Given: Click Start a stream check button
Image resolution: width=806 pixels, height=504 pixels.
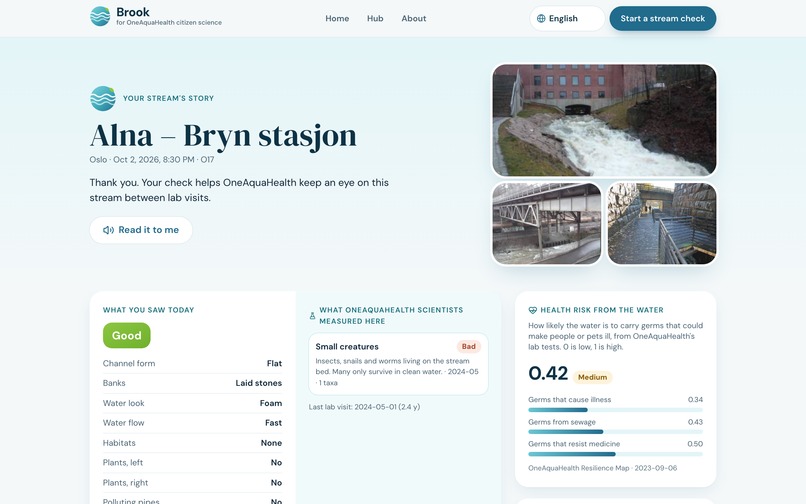Looking at the screenshot, I should [663, 19].
